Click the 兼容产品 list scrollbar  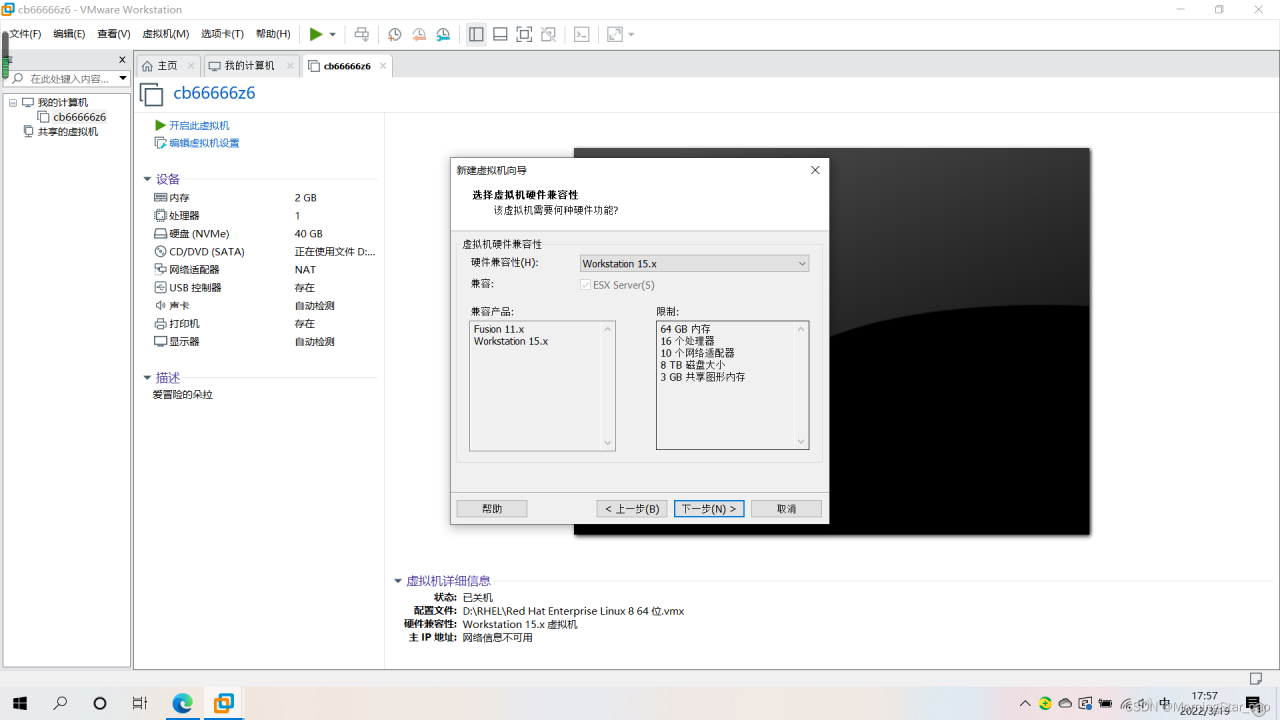(607, 386)
